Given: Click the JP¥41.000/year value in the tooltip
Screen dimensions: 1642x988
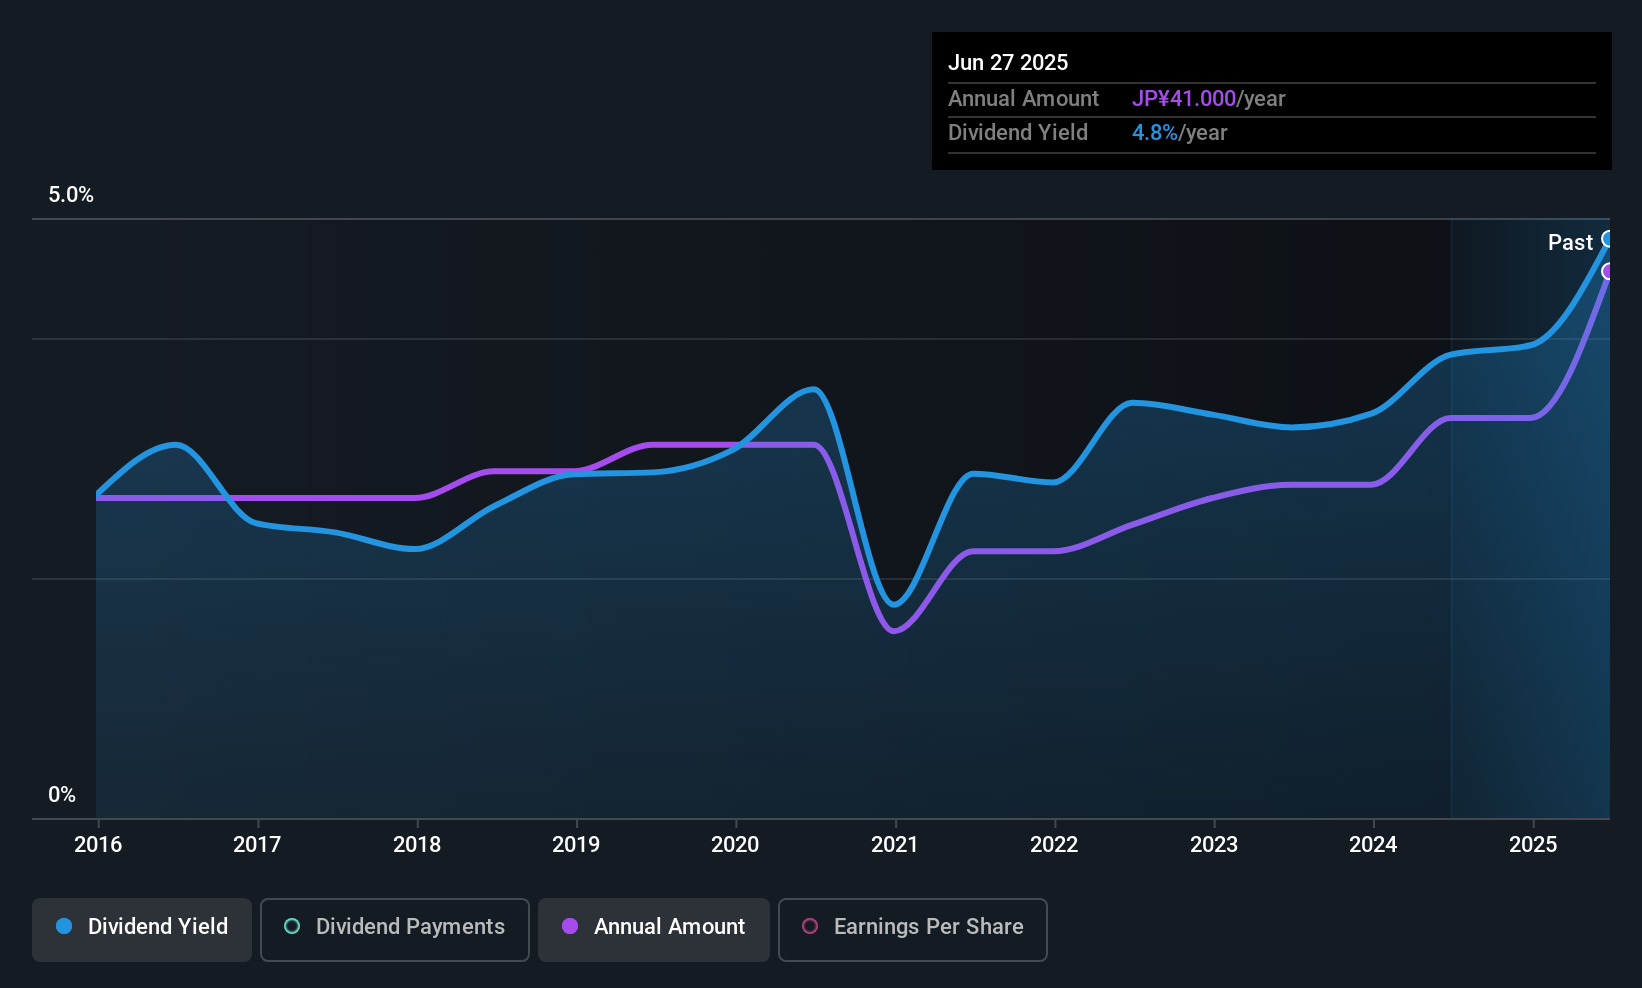Looking at the screenshot, I should click(1208, 99).
